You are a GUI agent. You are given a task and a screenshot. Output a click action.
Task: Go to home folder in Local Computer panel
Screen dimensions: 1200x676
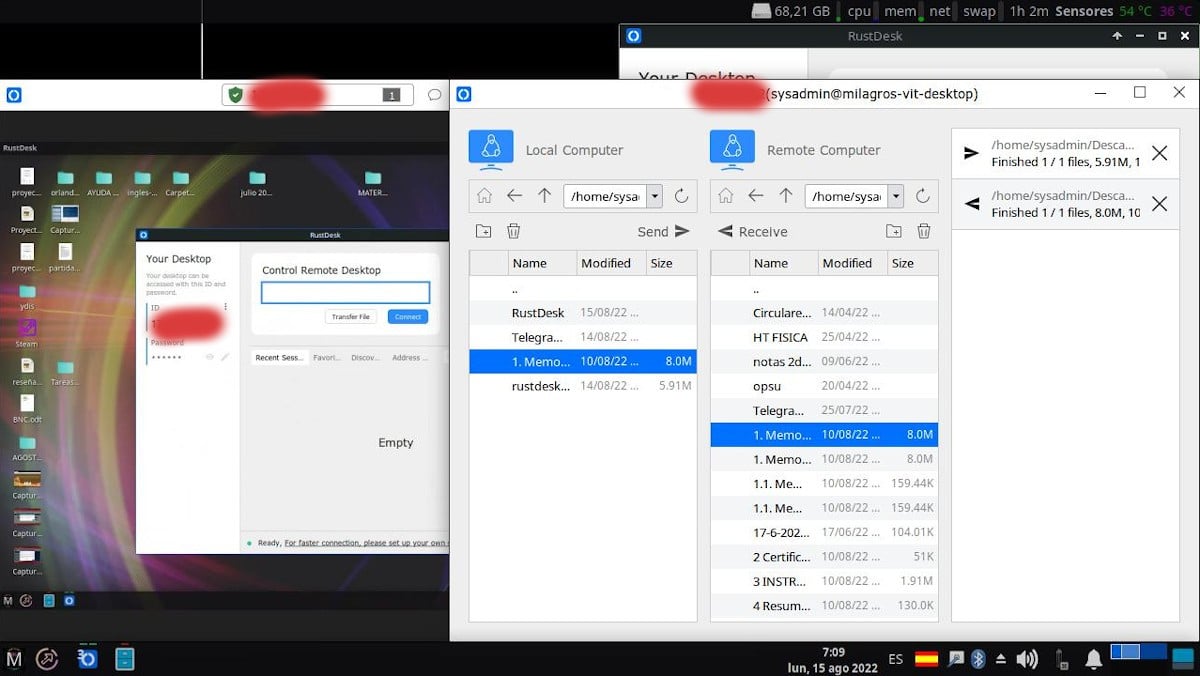point(484,196)
